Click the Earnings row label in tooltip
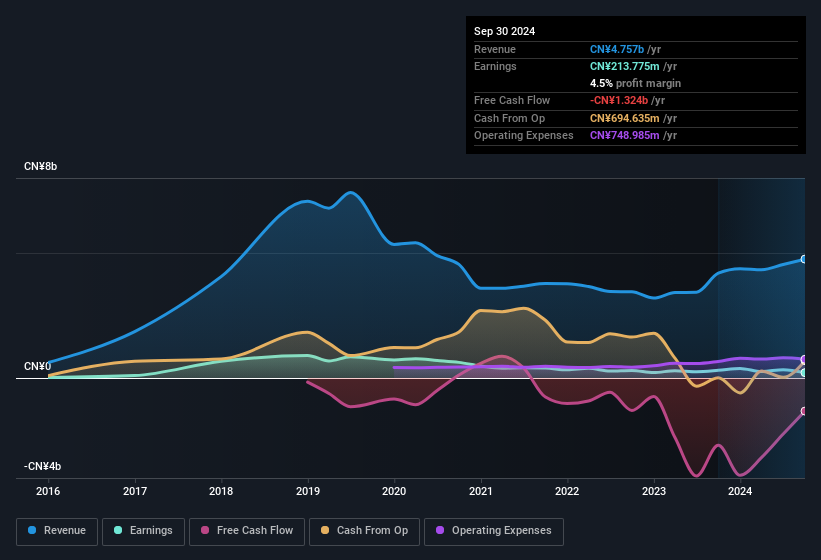Image resolution: width=821 pixels, height=560 pixels. [x=495, y=66]
